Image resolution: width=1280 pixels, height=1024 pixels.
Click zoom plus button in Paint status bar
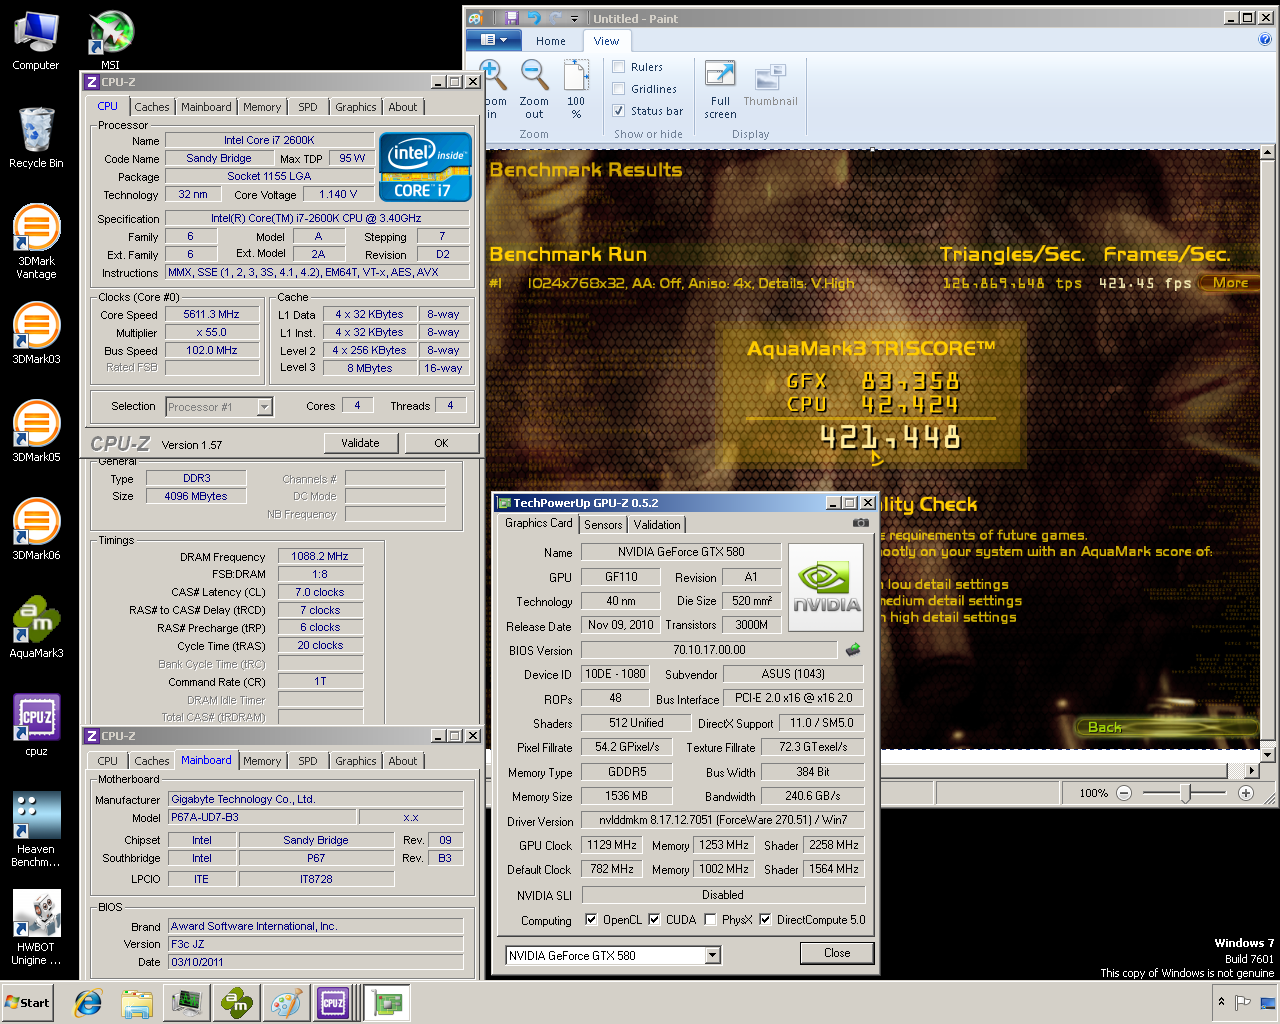pos(1245,793)
